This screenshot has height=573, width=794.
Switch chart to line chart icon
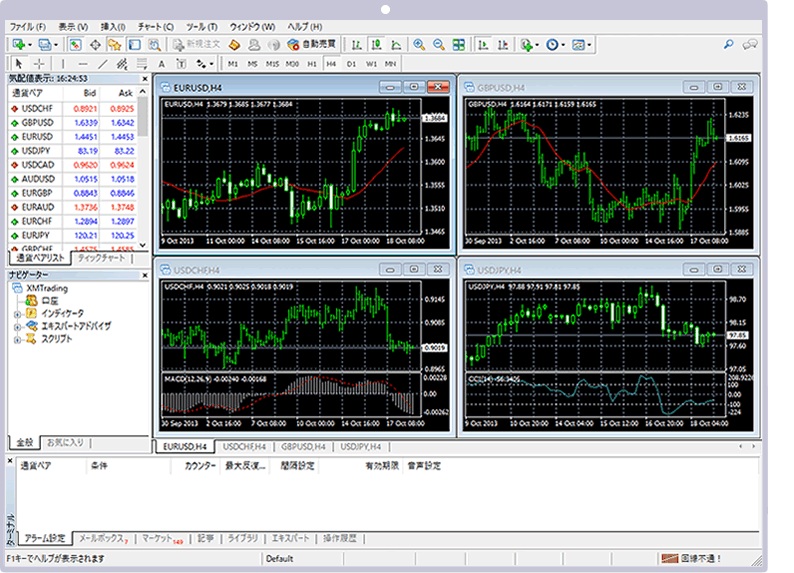pyautogui.click(x=396, y=45)
